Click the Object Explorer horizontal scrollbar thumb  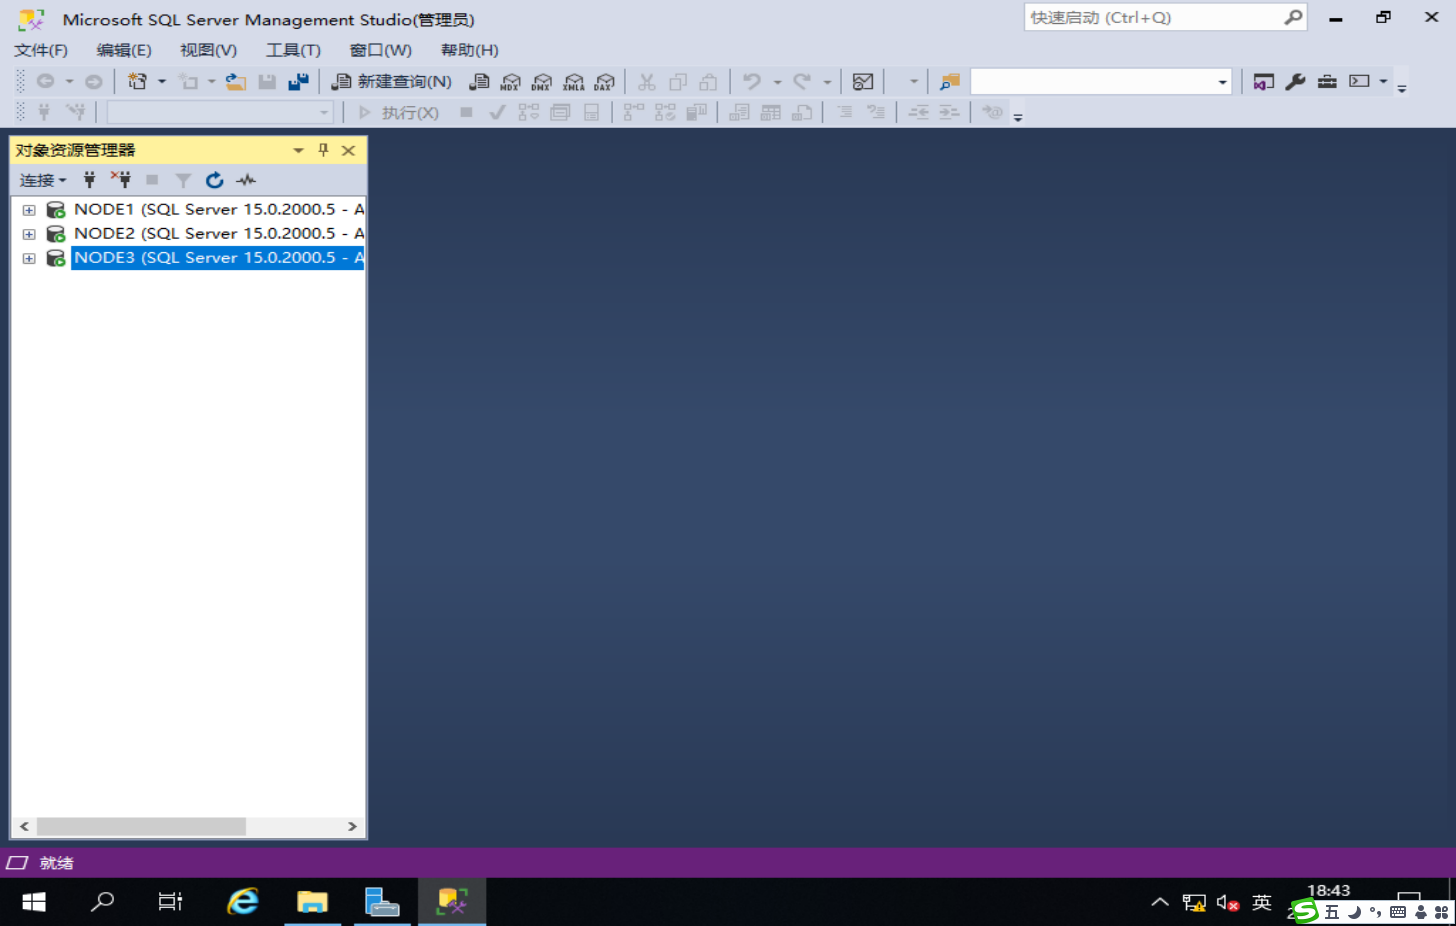tap(141, 827)
